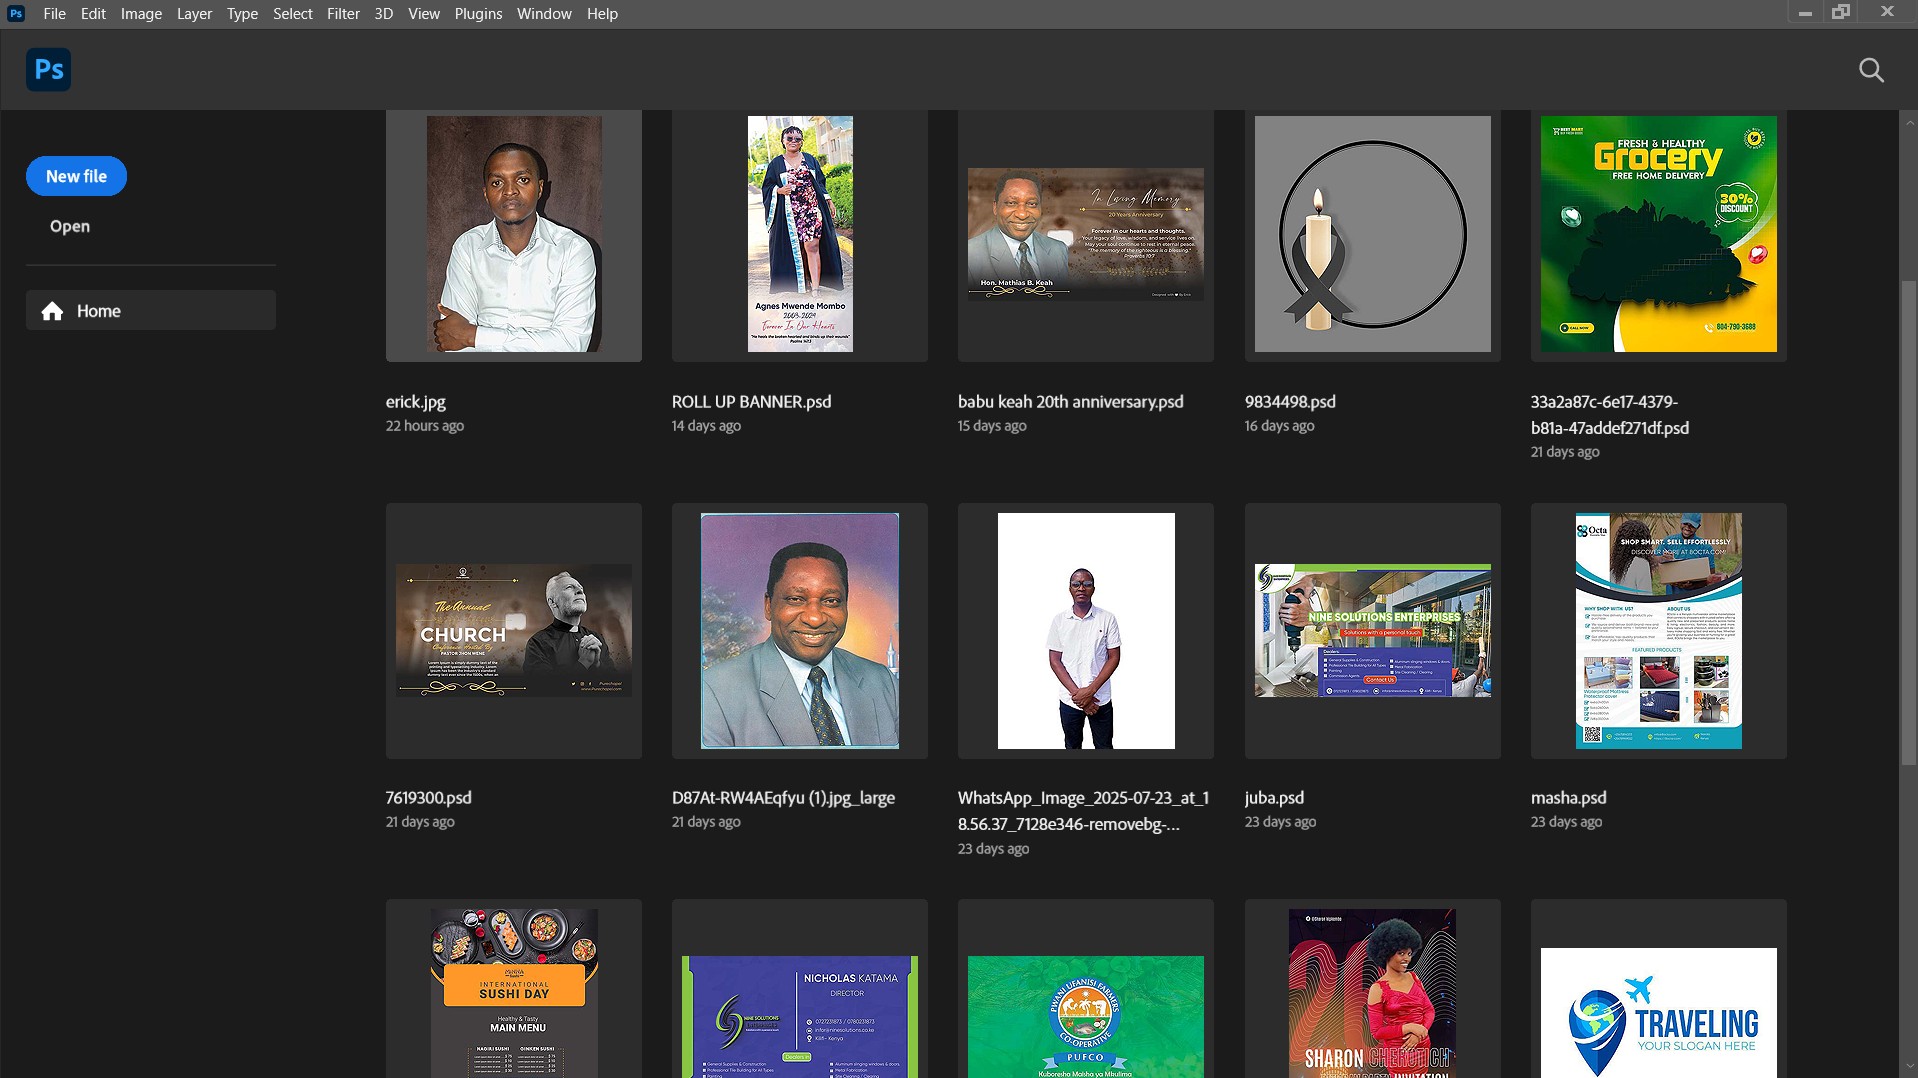
Task: Open the search magnifier icon
Action: [x=1871, y=70]
